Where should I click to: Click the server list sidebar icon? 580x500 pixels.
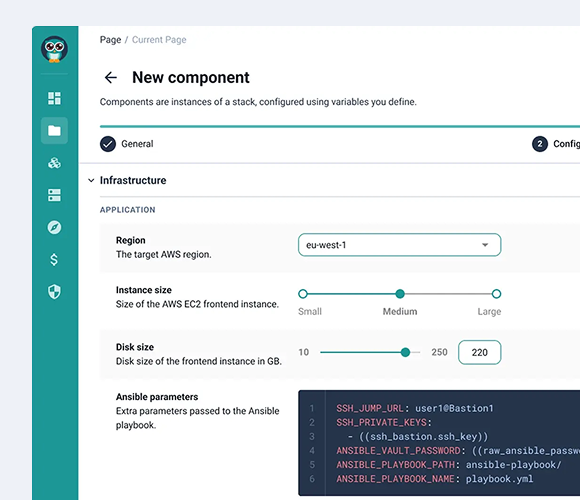pos(54,195)
